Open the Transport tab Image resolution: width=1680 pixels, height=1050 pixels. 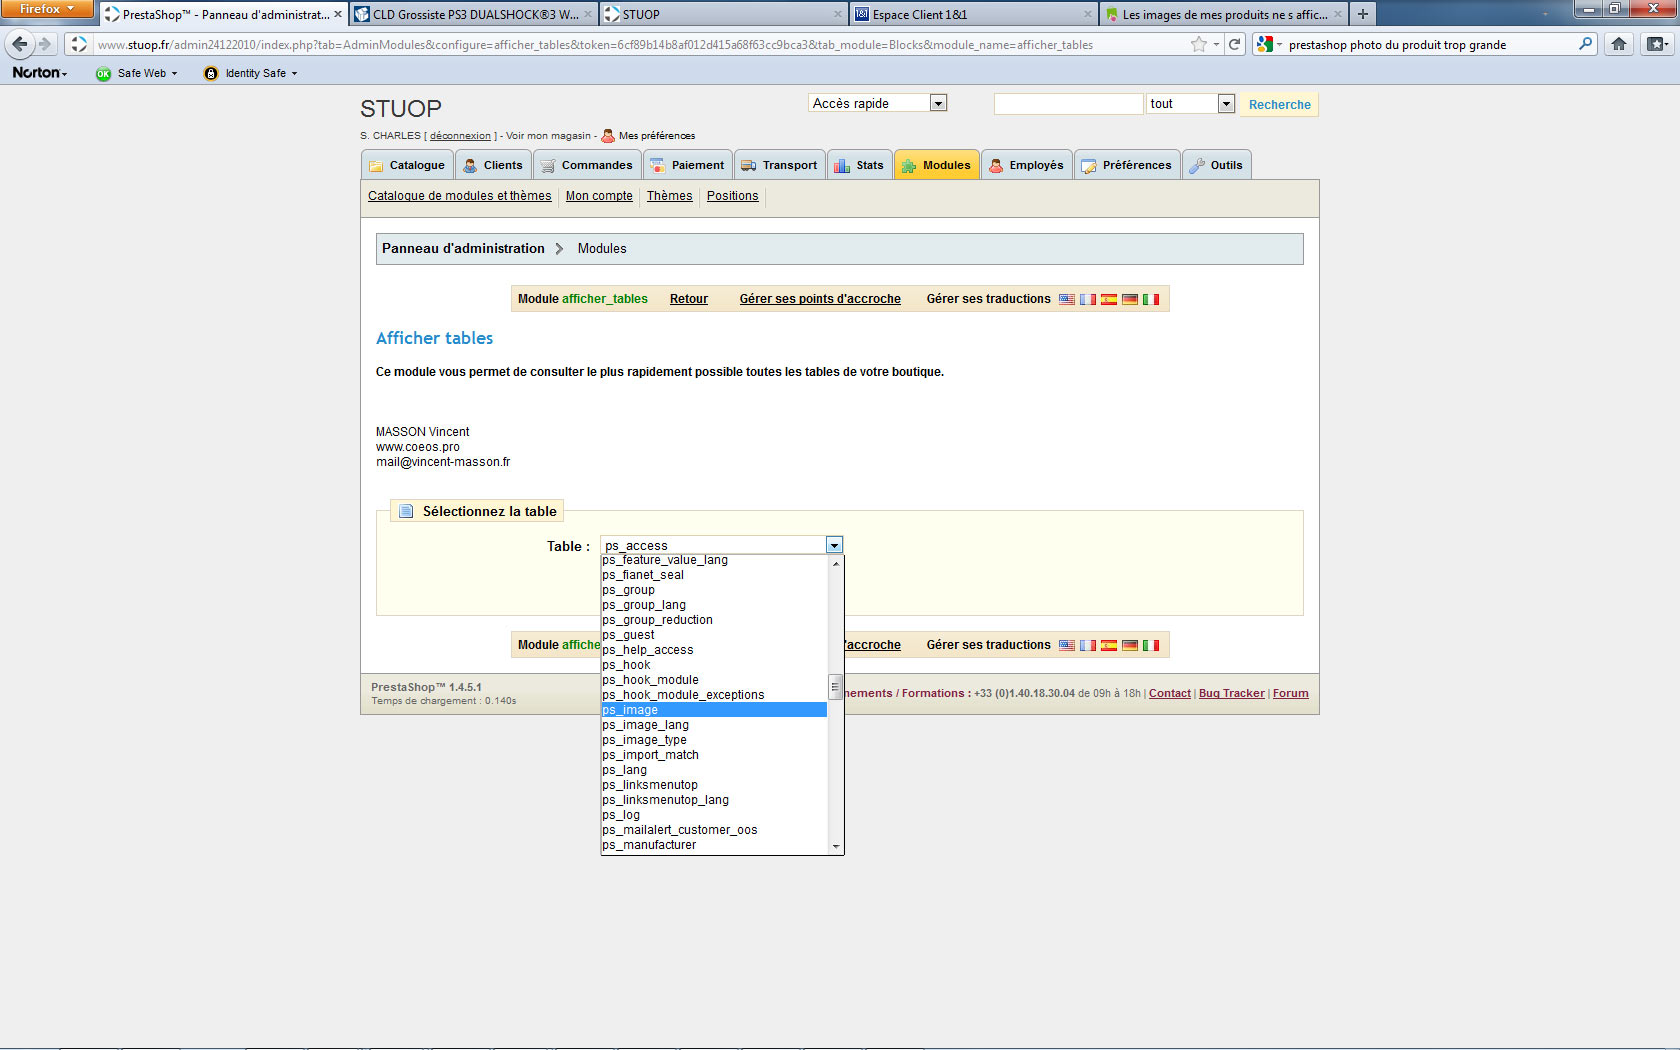pyautogui.click(x=779, y=165)
